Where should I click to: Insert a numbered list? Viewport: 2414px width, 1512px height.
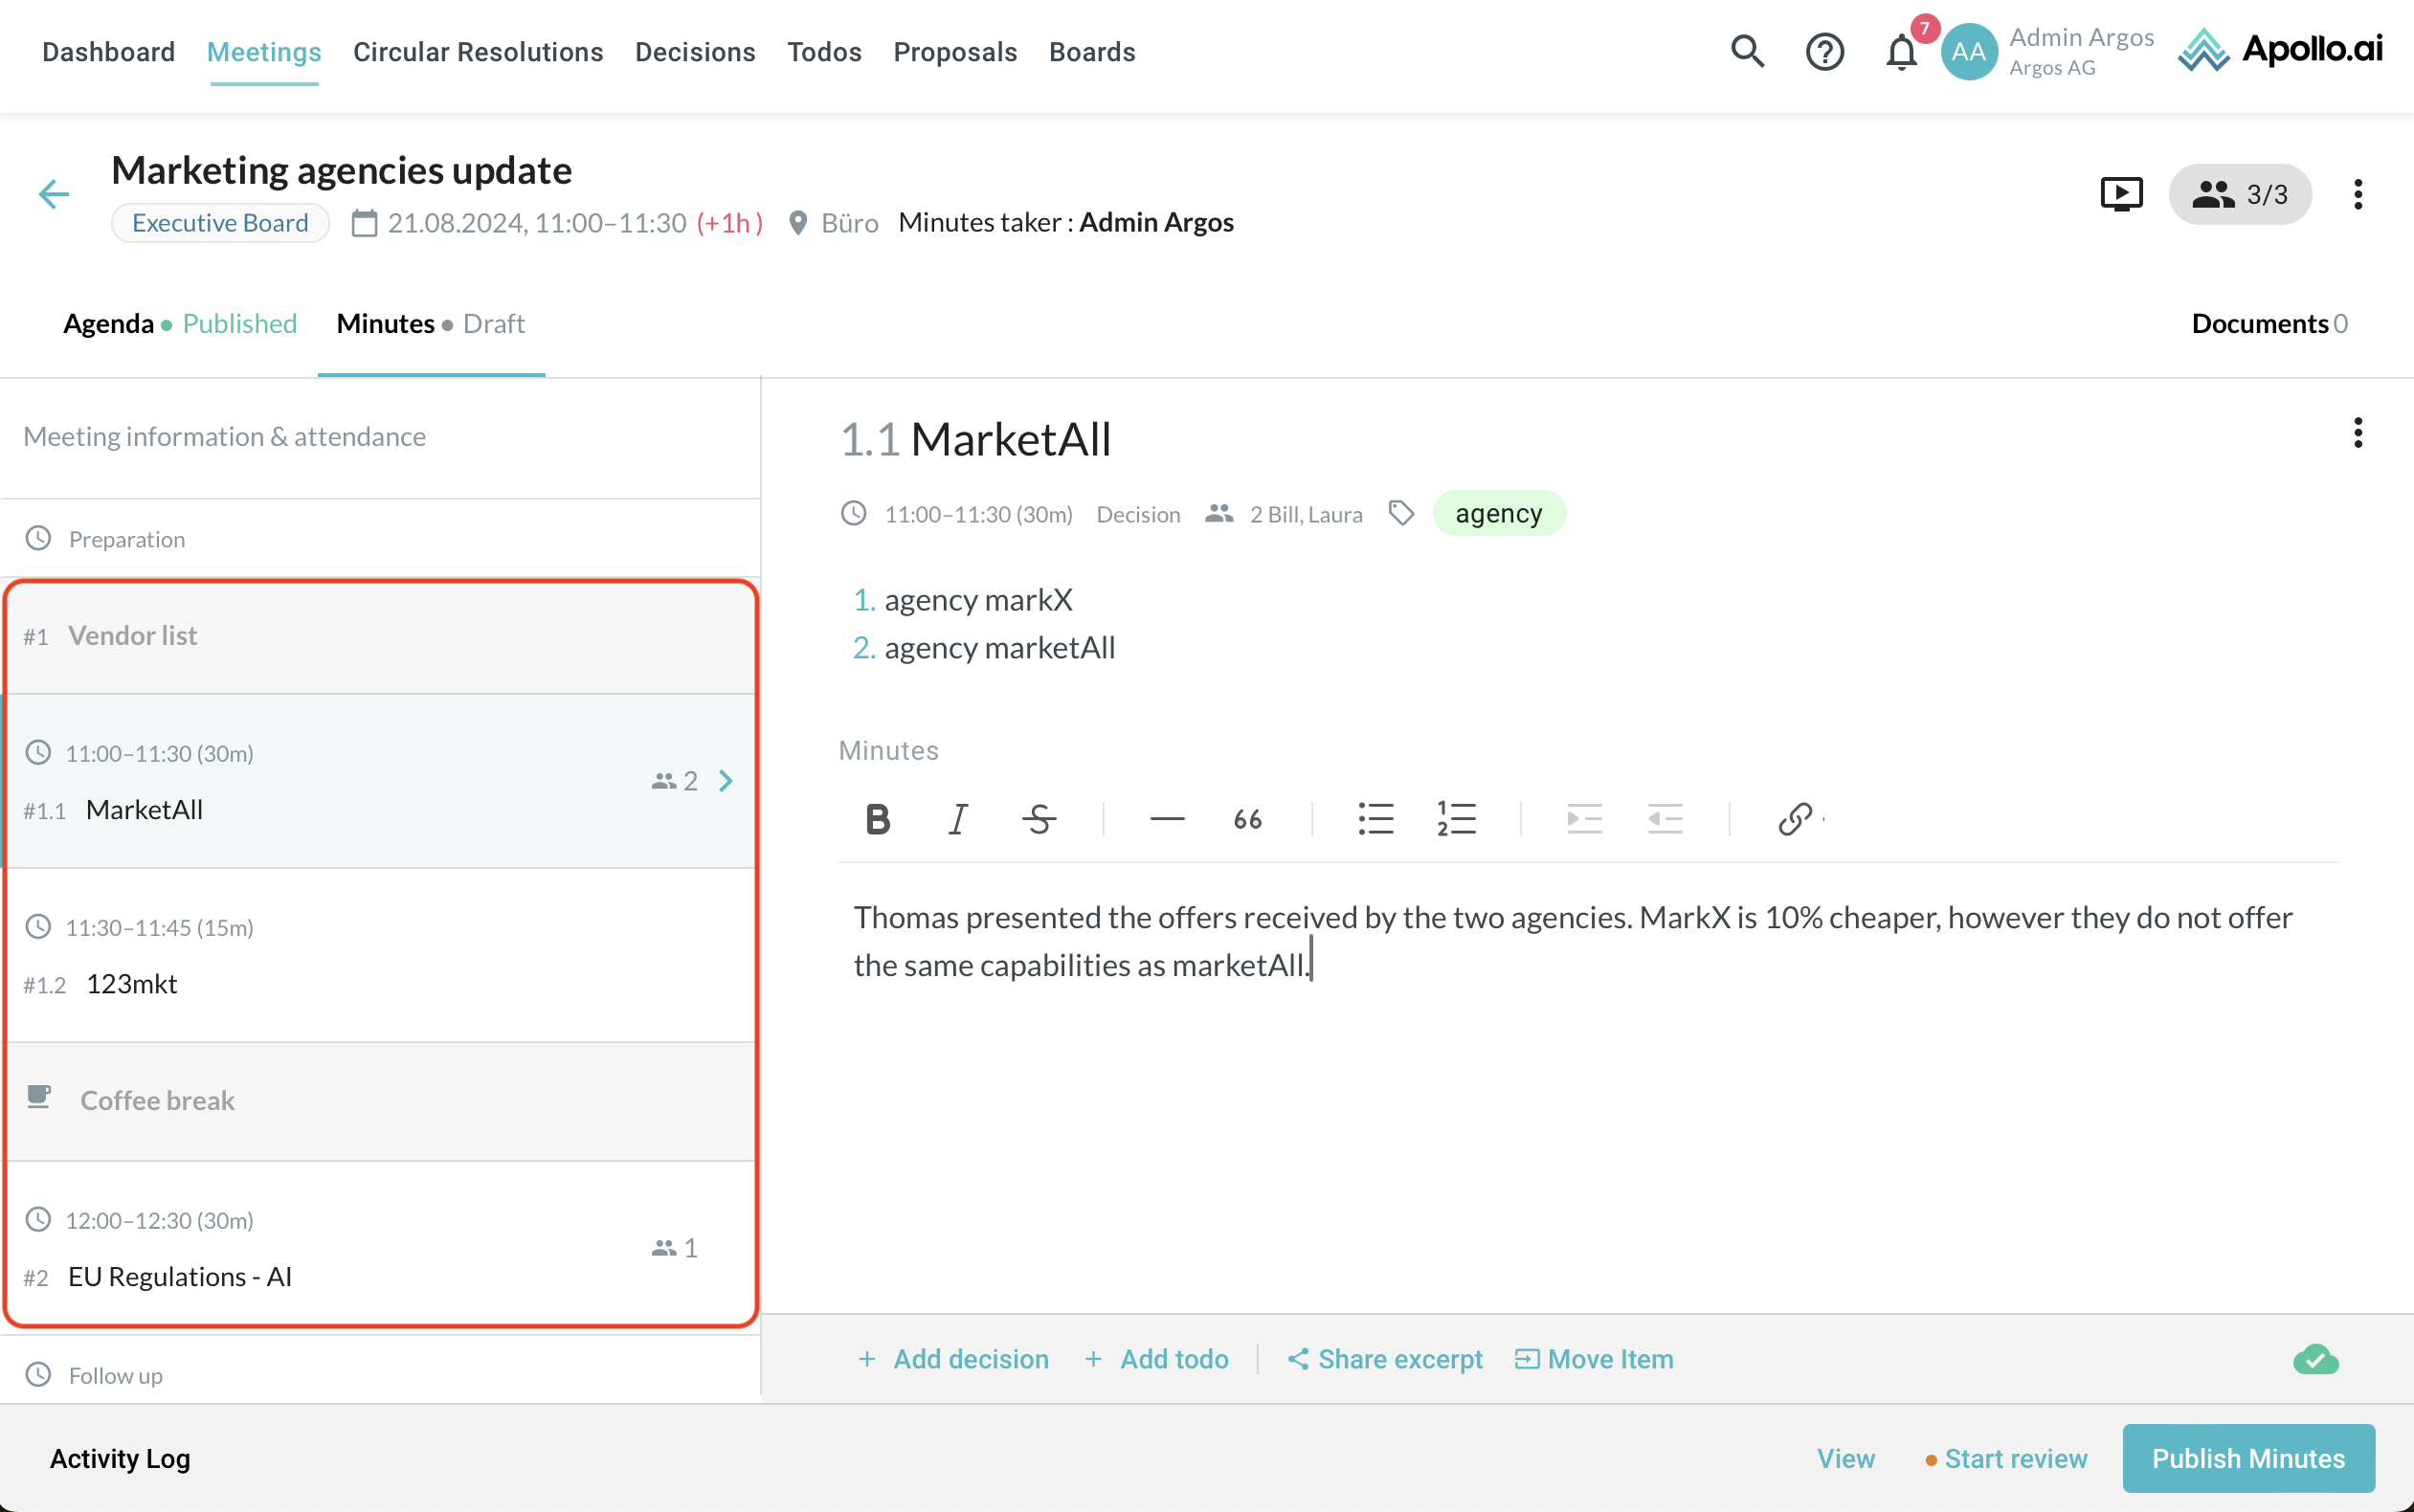(x=1456, y=819)
